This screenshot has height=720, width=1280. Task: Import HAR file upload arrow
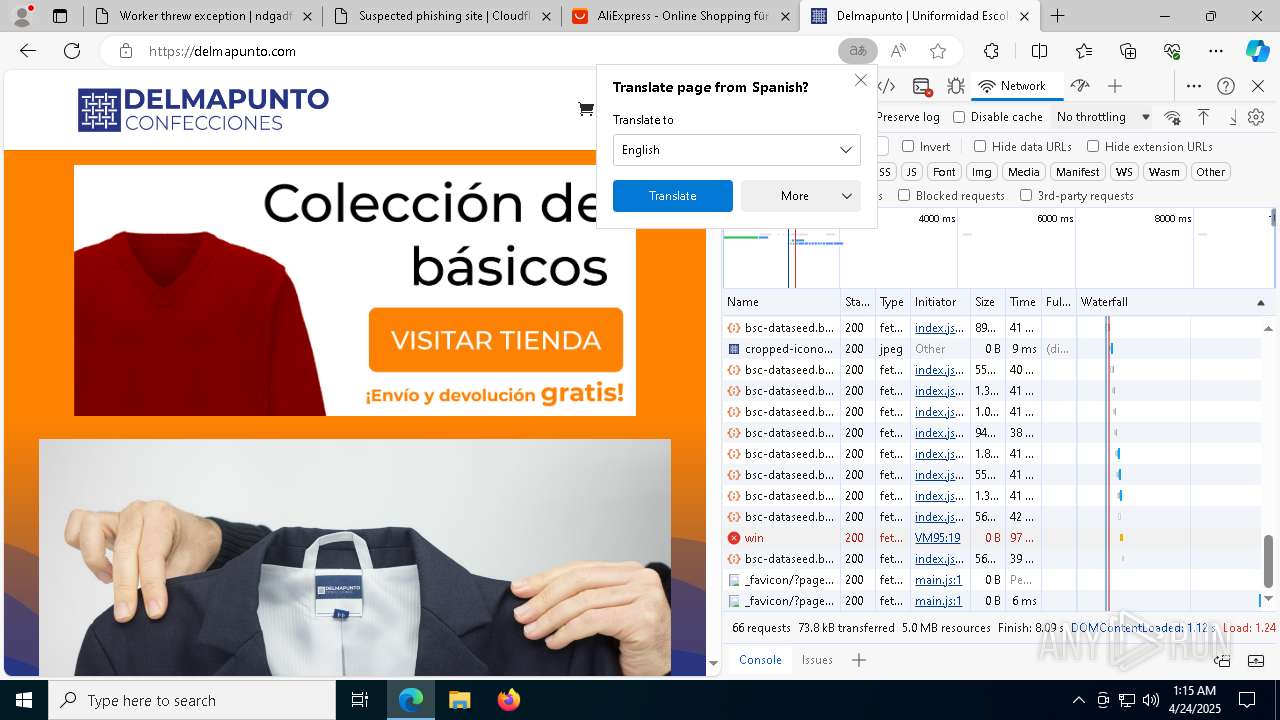[1204, 117]
